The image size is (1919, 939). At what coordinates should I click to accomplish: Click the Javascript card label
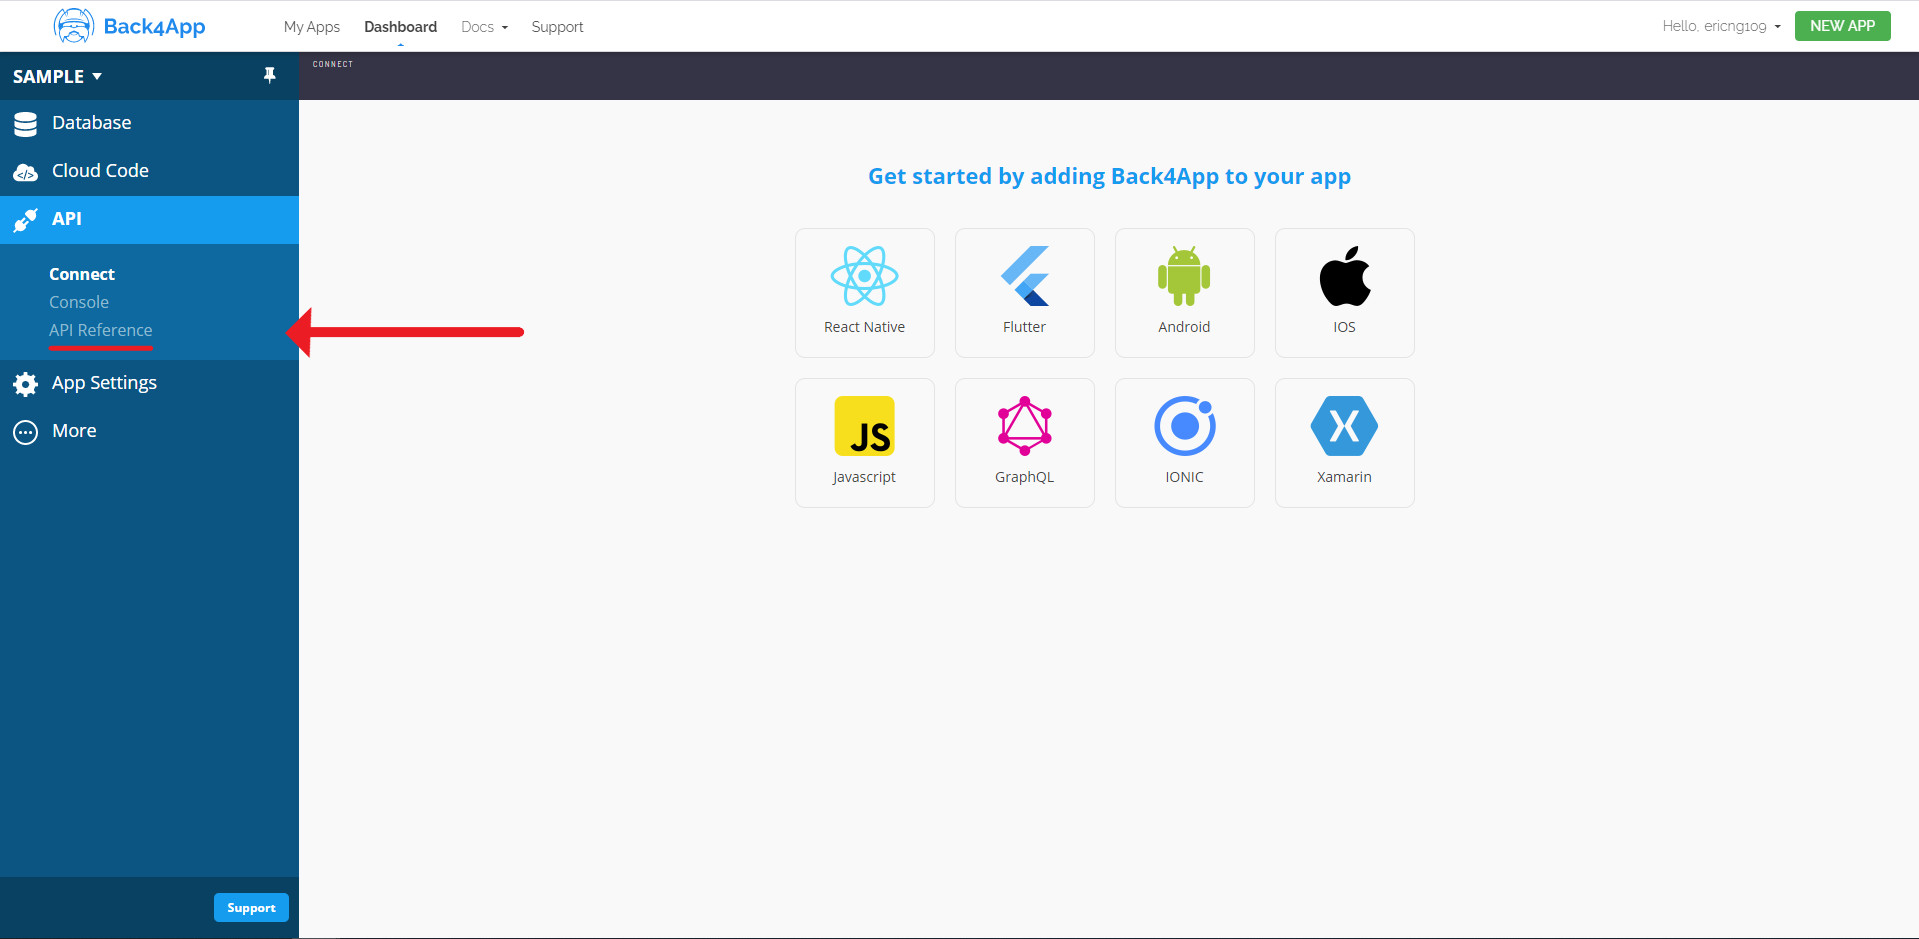pos(864,477)
